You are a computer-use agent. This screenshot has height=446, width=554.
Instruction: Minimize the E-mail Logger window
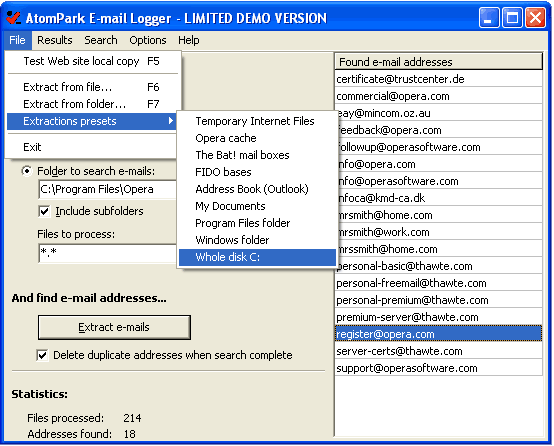coord(489,17)
